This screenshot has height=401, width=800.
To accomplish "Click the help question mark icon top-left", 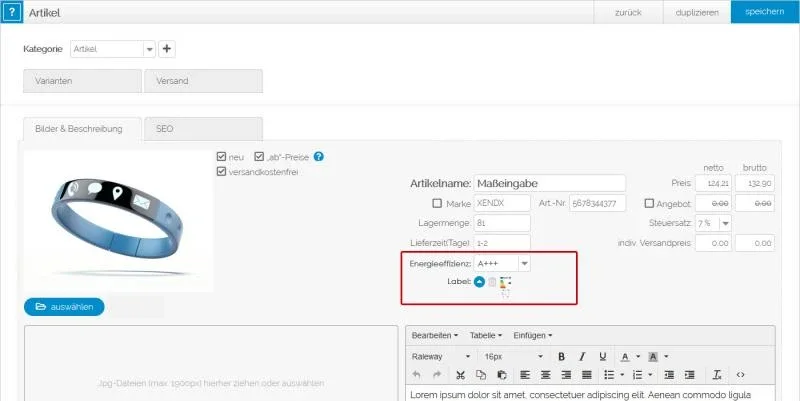I will click(11, 11).
